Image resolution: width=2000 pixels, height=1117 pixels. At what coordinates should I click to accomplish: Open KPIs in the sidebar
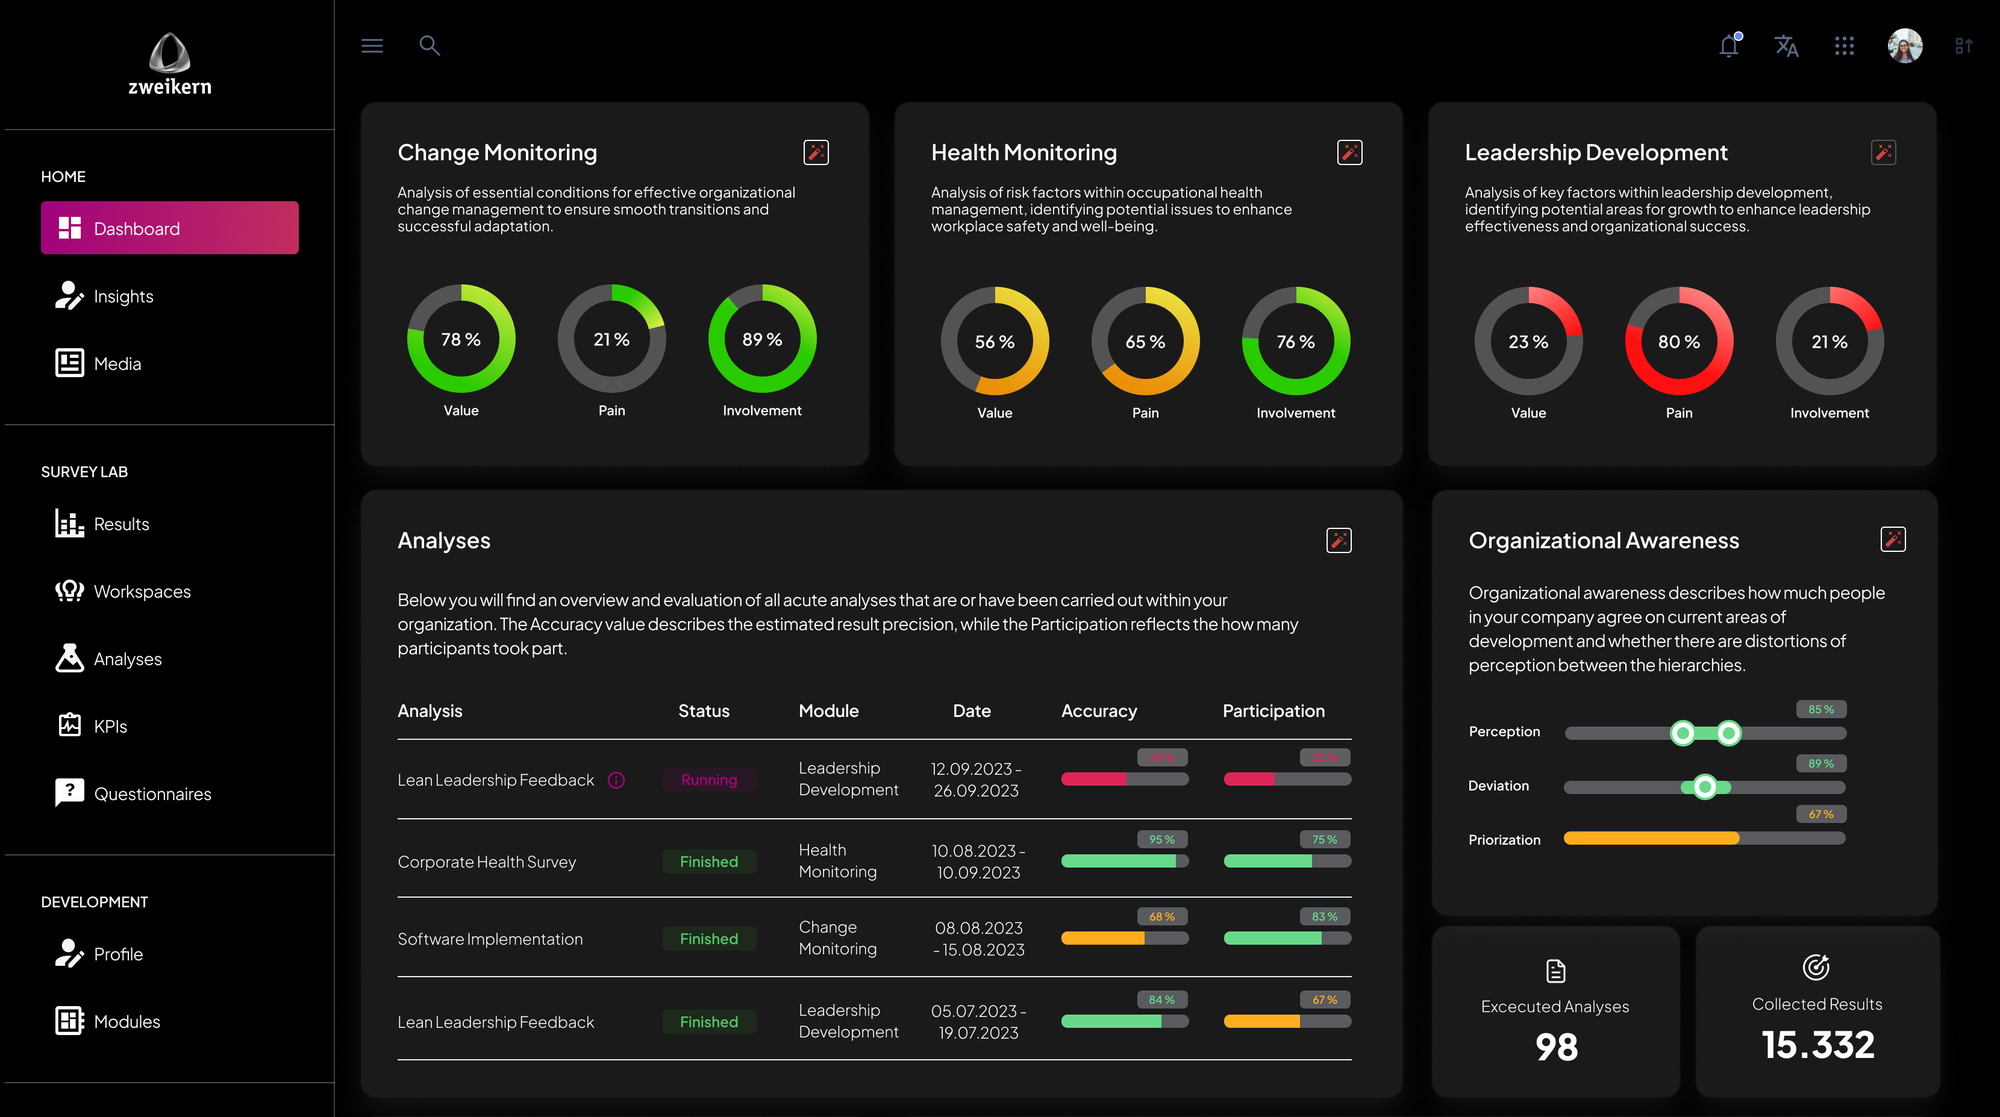[110, 726]
